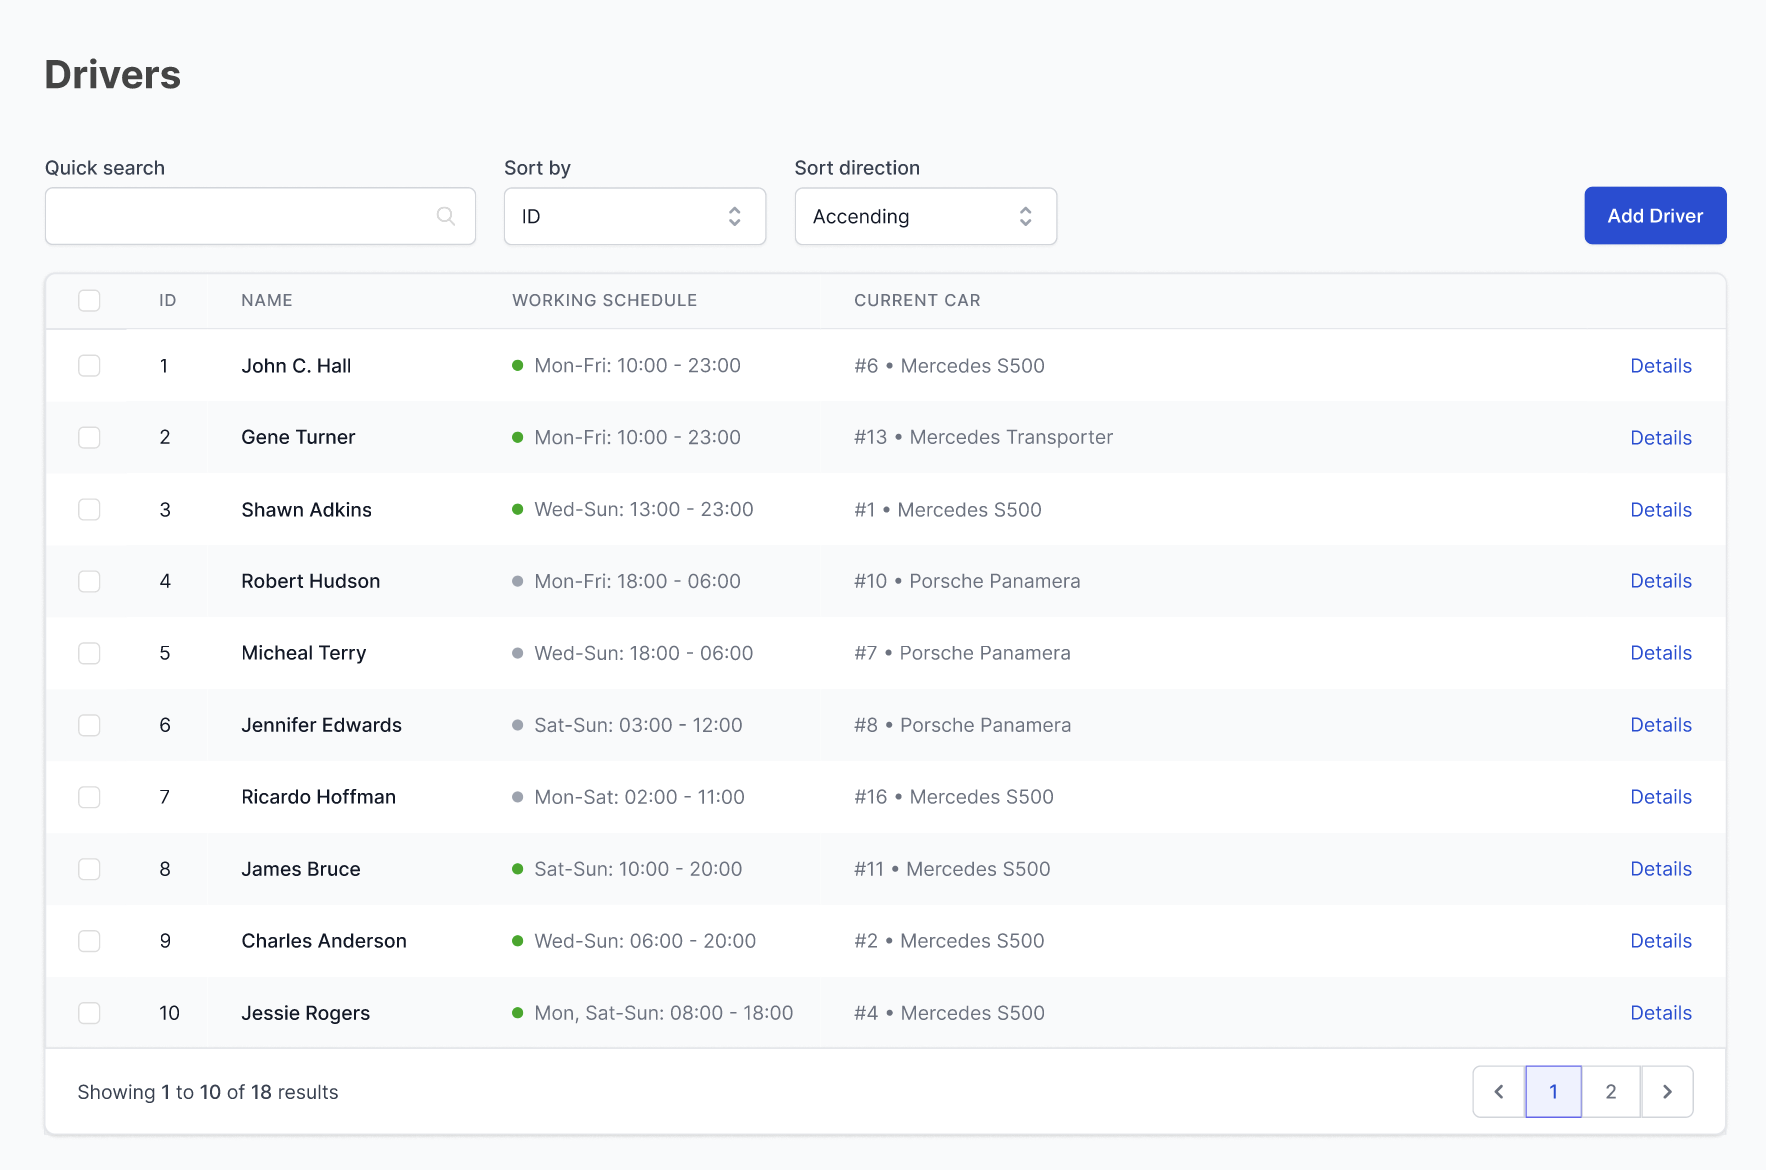Click car #16 Mercedes S500
1766x1170 pixels.
click(x=954, y=797)
